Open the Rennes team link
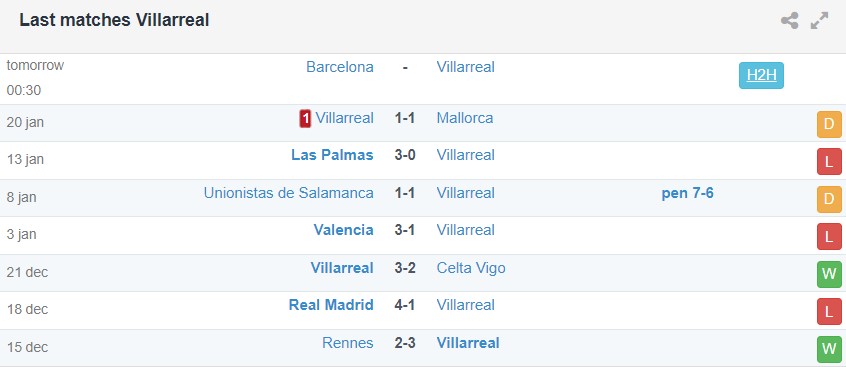 click(348, 343)
